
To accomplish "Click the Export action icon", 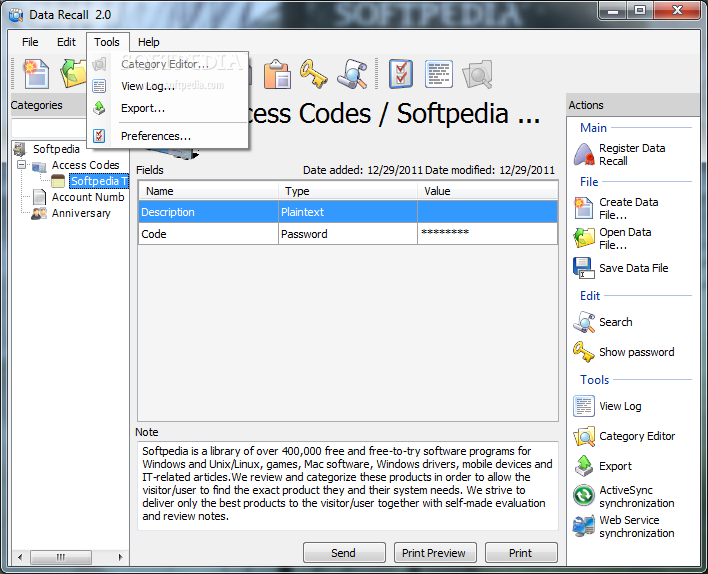I will pyautogui.click(x=584, y=466).
